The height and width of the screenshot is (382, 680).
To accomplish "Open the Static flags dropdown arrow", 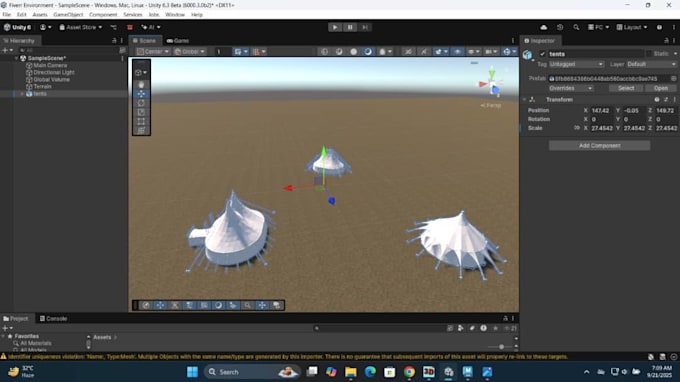I will coord(675,54).
